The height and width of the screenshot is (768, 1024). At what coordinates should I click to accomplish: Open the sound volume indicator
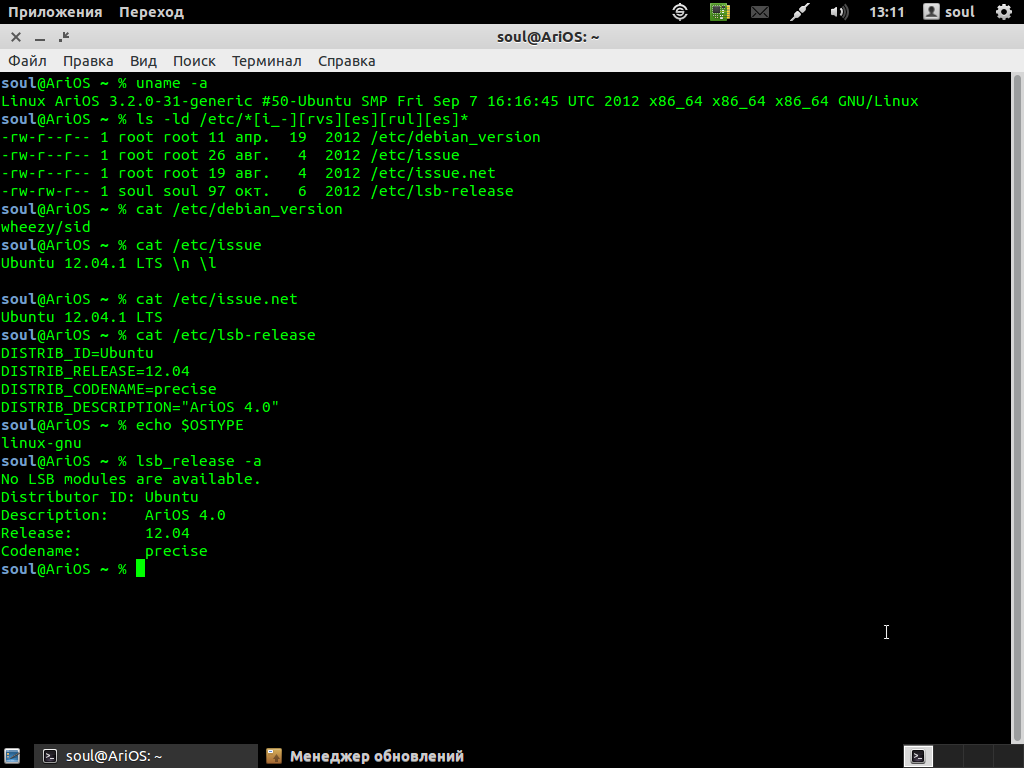pos(839,12)
